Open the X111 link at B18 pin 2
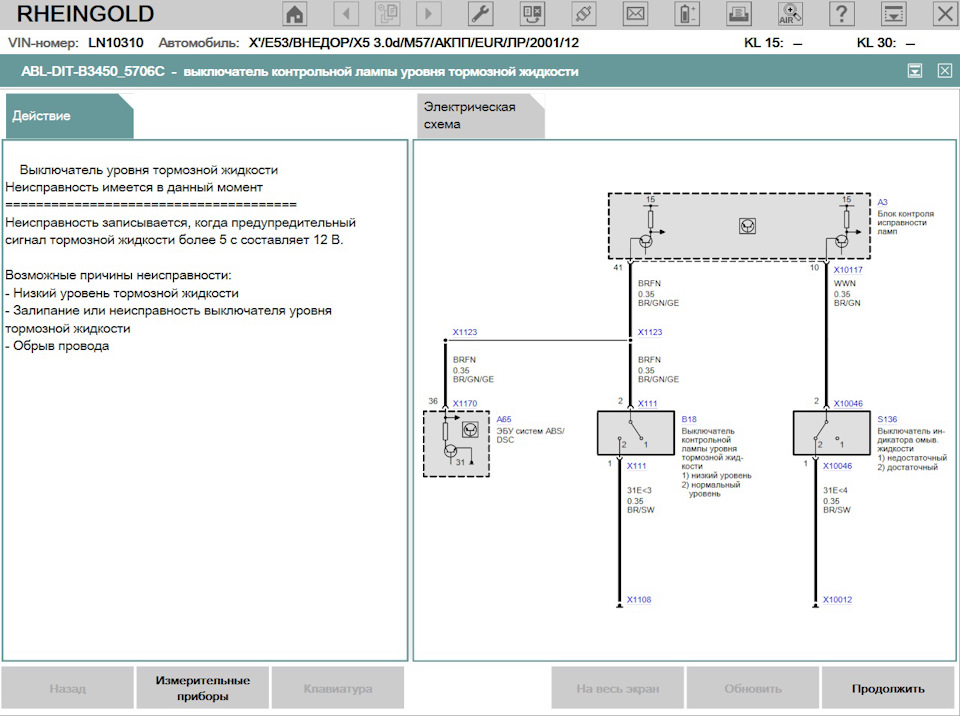 point(647,403)
